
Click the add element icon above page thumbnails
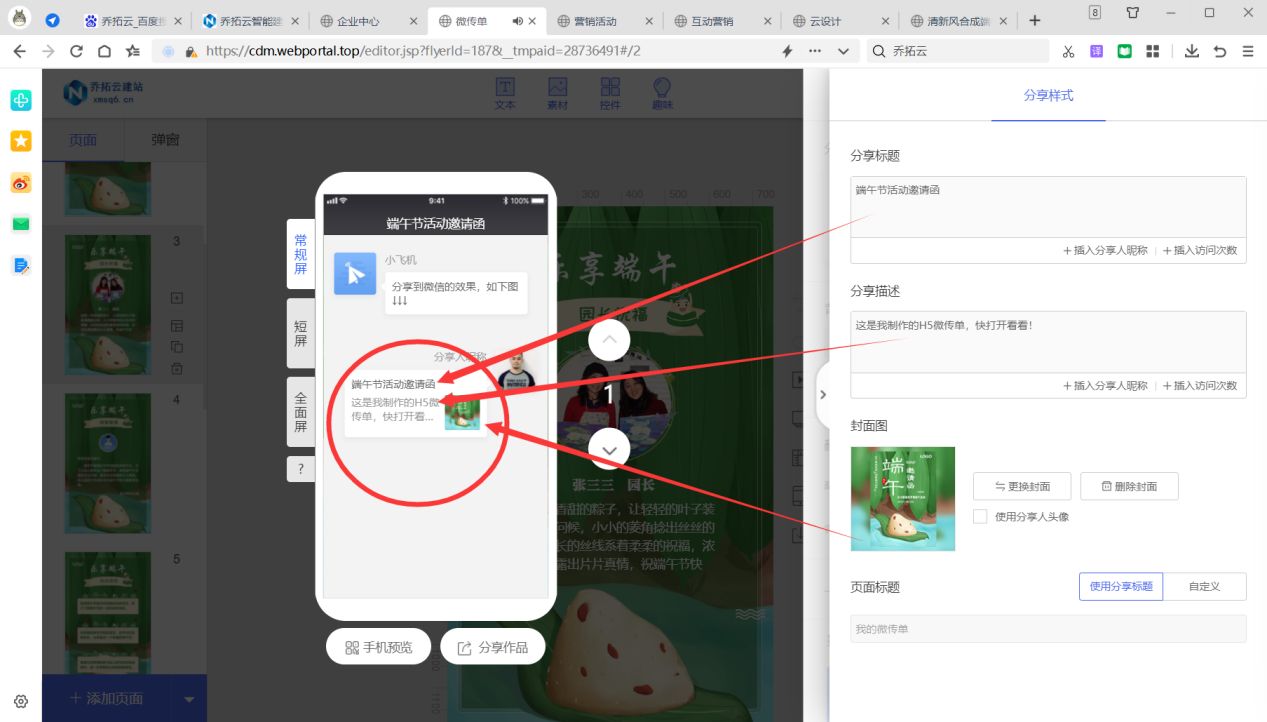coord(177,297)
